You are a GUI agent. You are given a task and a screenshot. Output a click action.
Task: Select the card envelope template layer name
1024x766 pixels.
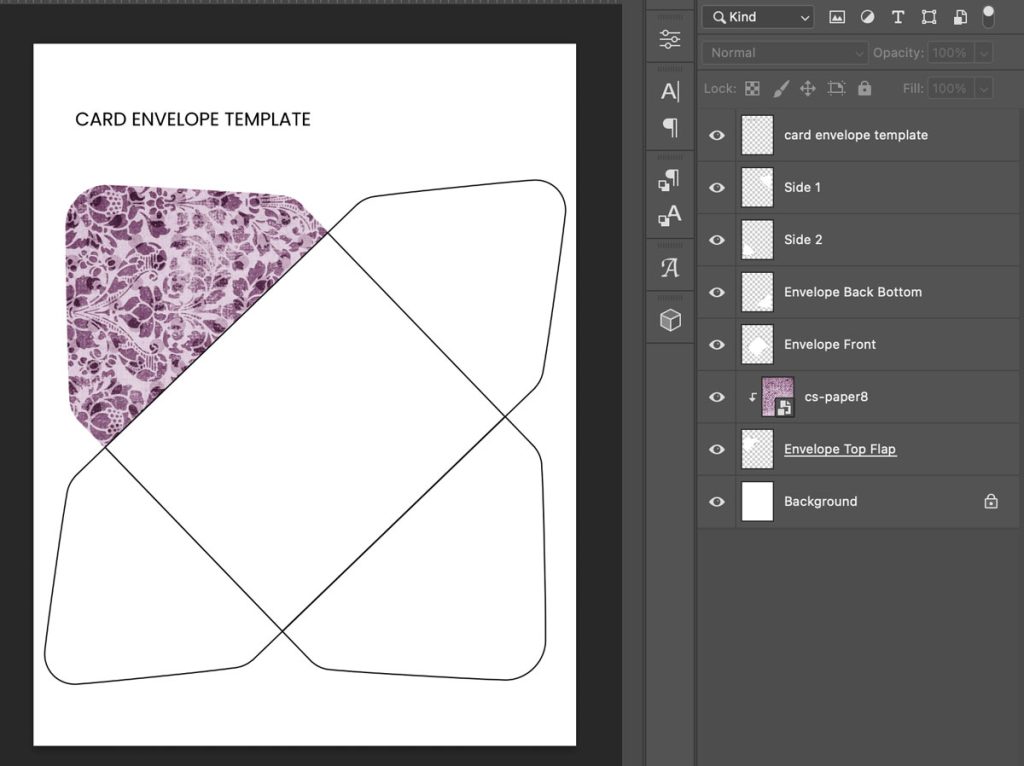pos(856,135)
